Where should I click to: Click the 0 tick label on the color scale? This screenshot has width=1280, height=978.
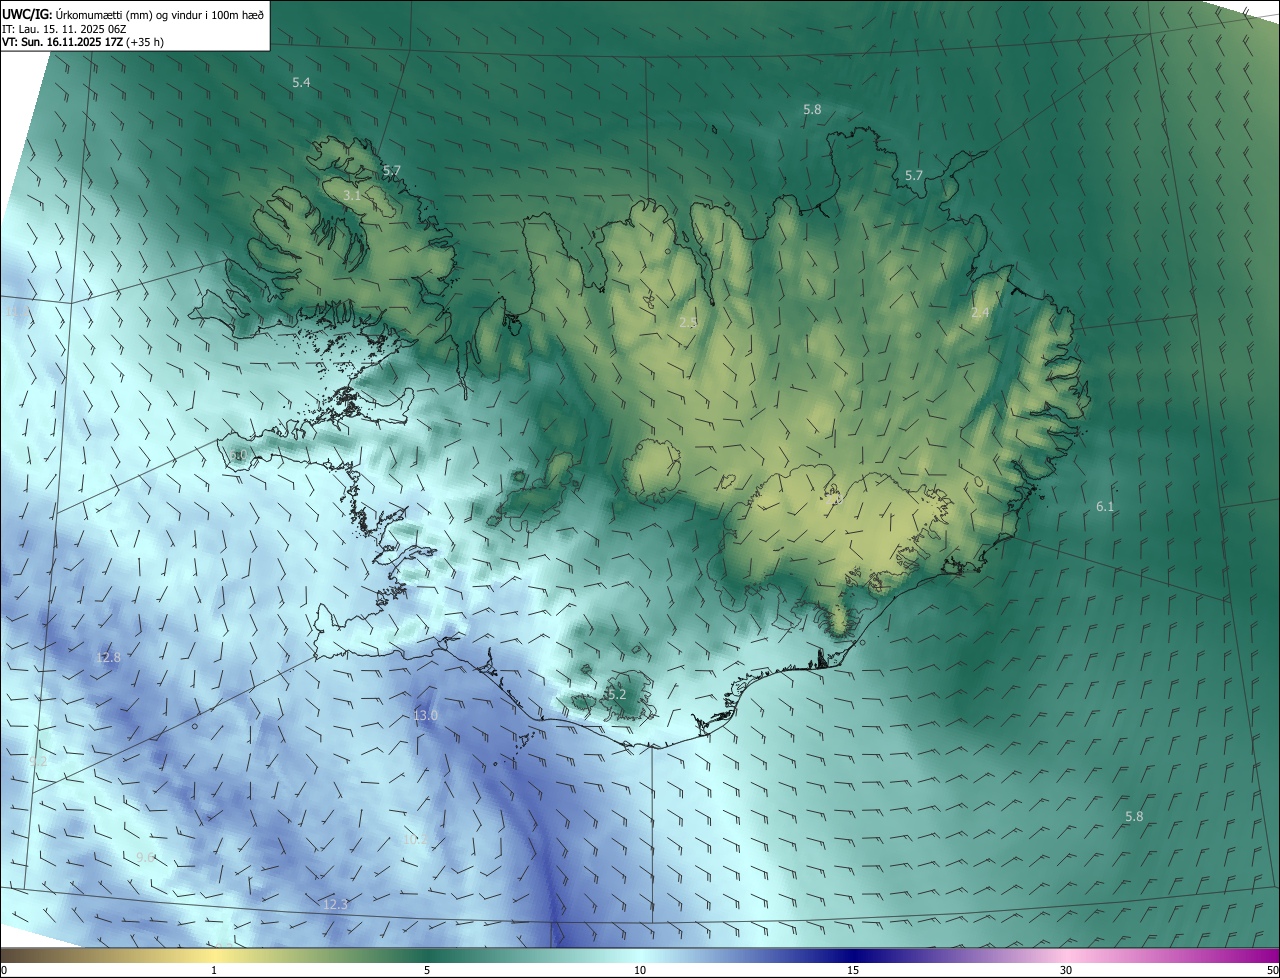click(x=4, y=970)
